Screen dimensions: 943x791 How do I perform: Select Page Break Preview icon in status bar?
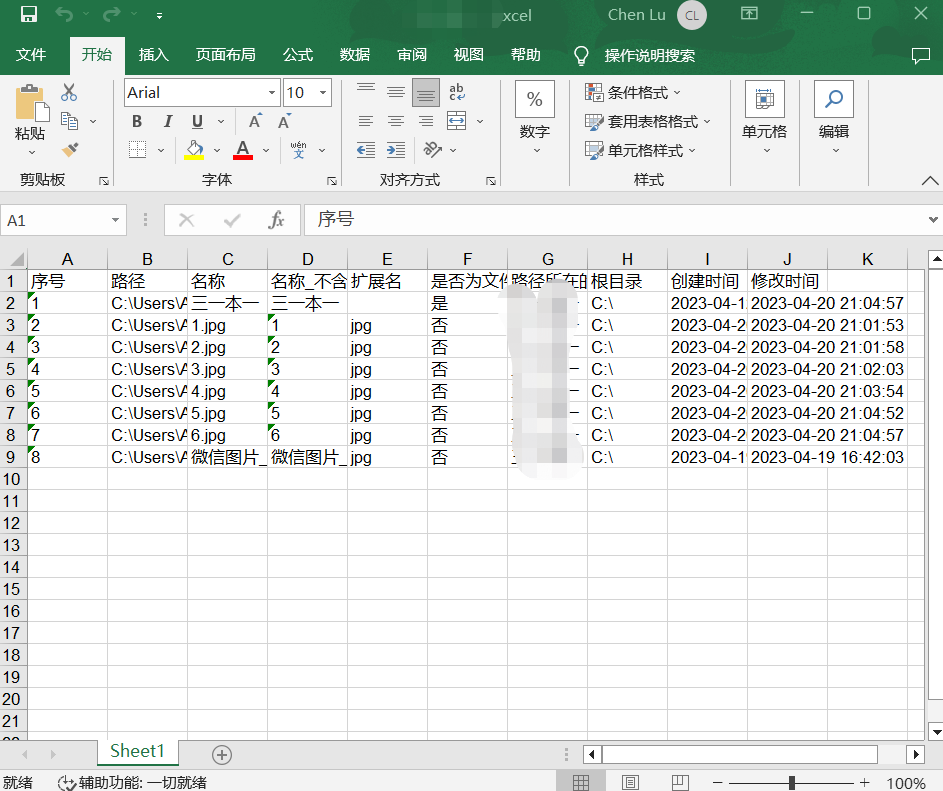click(x=681, y=780)
